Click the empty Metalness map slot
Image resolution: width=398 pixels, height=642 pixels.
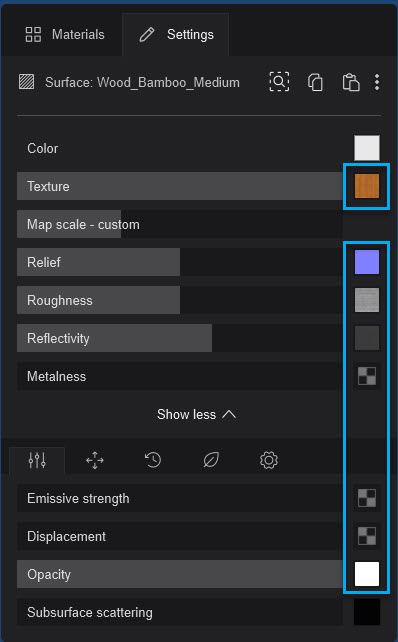367,376
